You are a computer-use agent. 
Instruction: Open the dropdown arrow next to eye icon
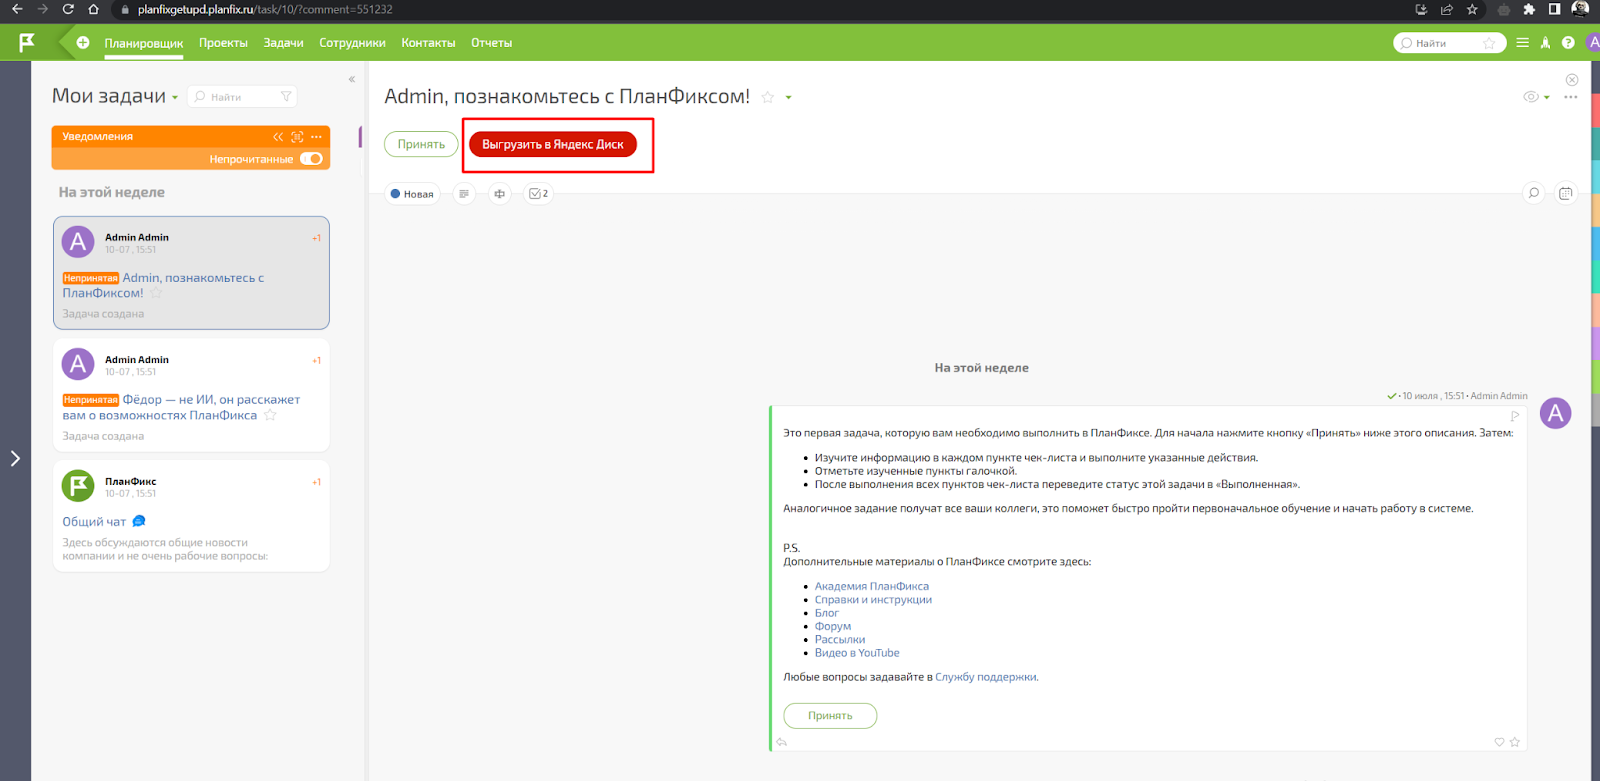point(1547,98)
